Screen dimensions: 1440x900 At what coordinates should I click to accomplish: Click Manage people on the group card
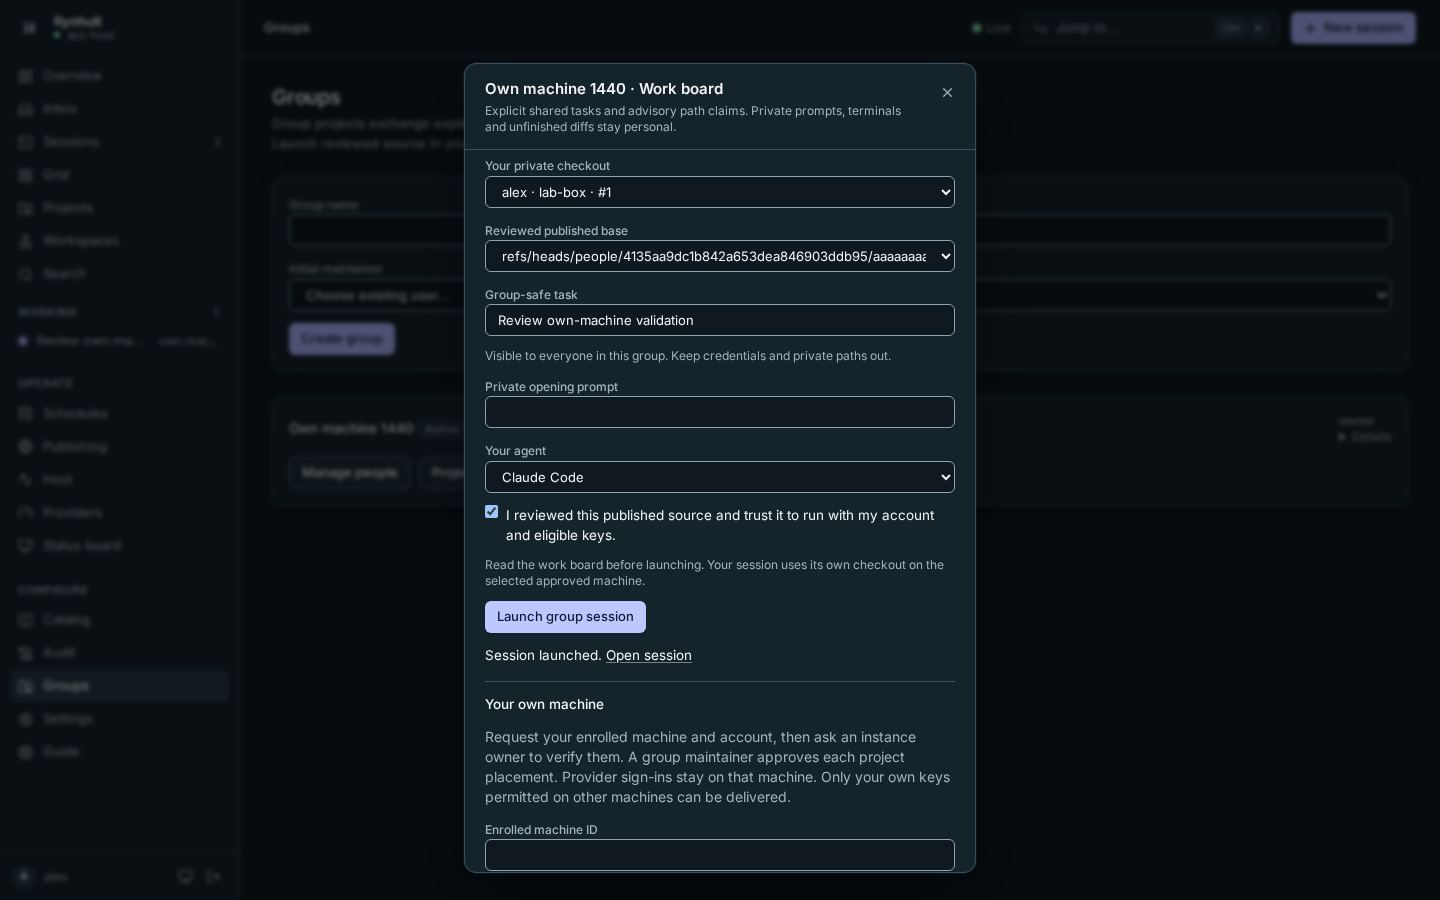350,473
